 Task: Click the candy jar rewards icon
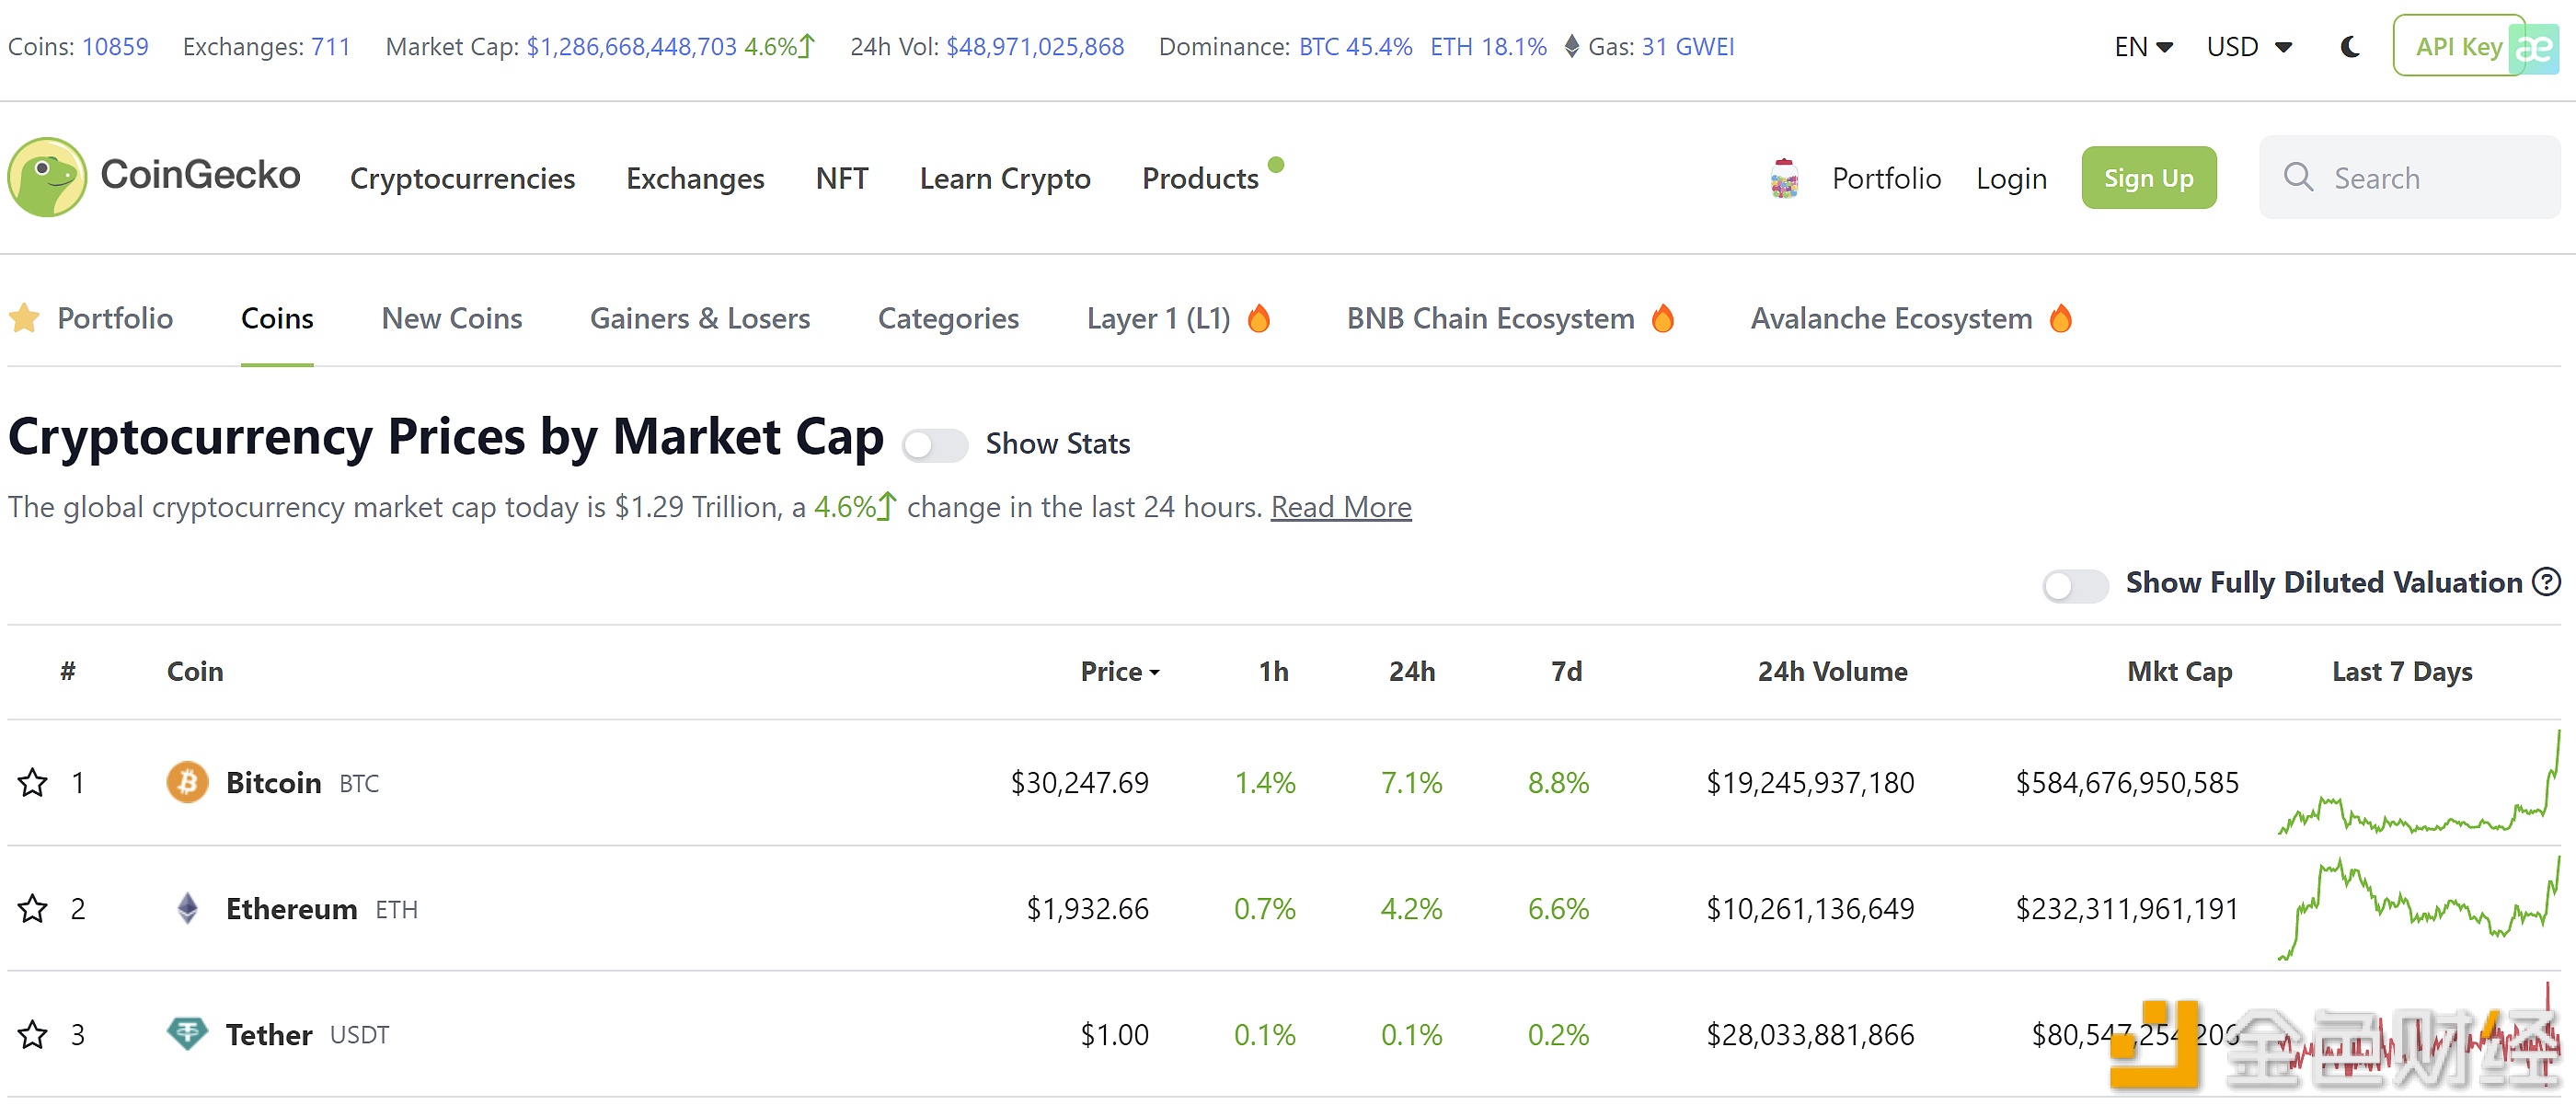(1784, 178)
